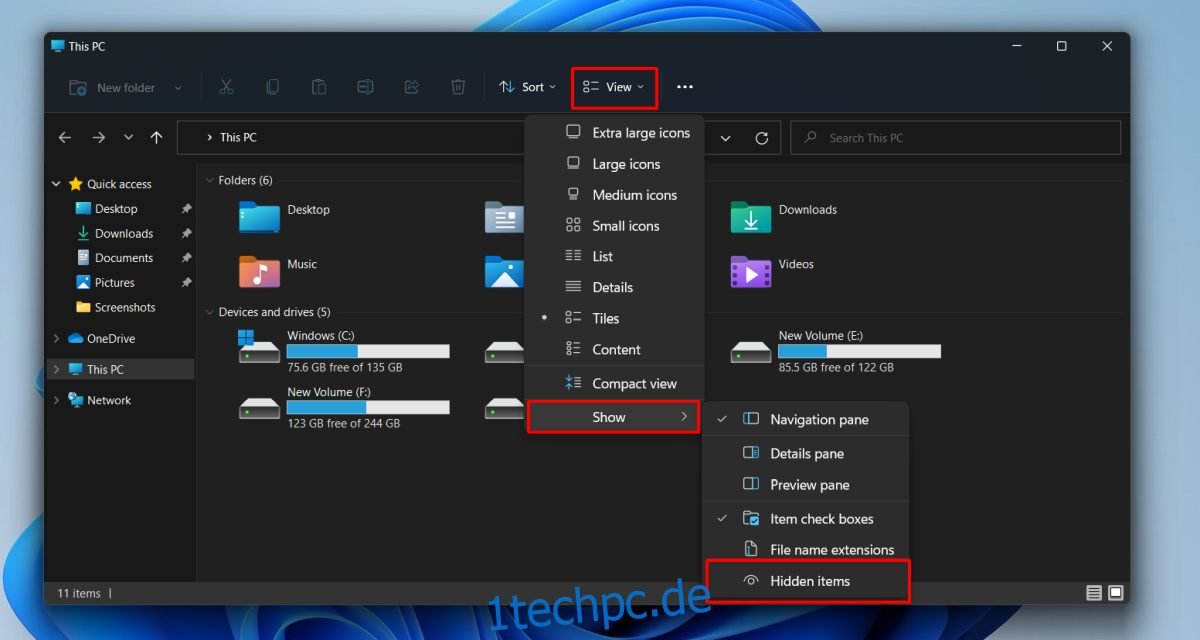Select the Content layout option
The height and width of the screenshot is (640, 1200).
click(x=614, y=349)
